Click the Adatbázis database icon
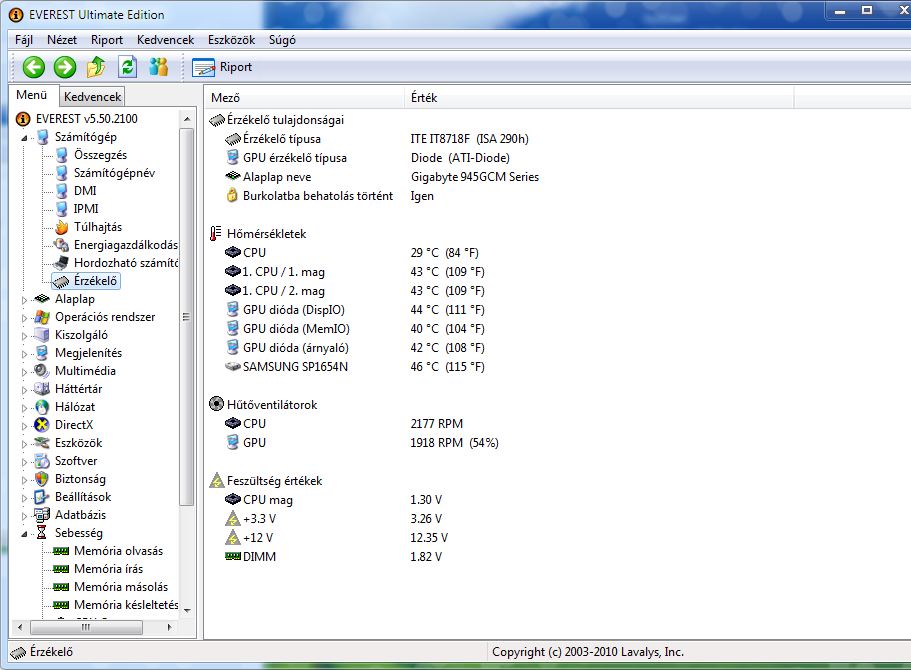This screenshot has width=911, height=670. tap(42, 515)
